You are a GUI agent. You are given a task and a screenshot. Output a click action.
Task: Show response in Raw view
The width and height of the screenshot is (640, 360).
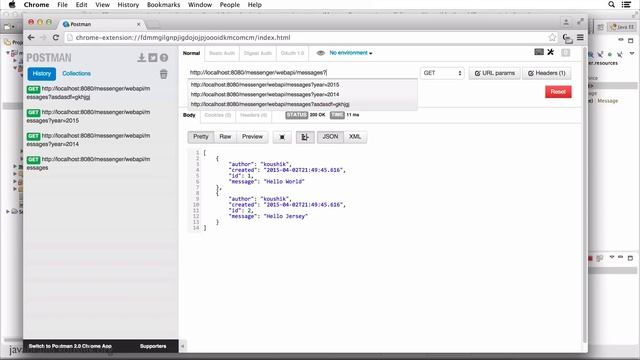(225, 137)
